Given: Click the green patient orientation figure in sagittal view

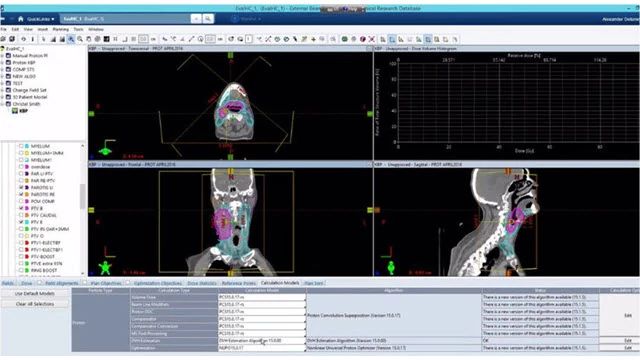Looking at the screenshot, I should point(391,267).
